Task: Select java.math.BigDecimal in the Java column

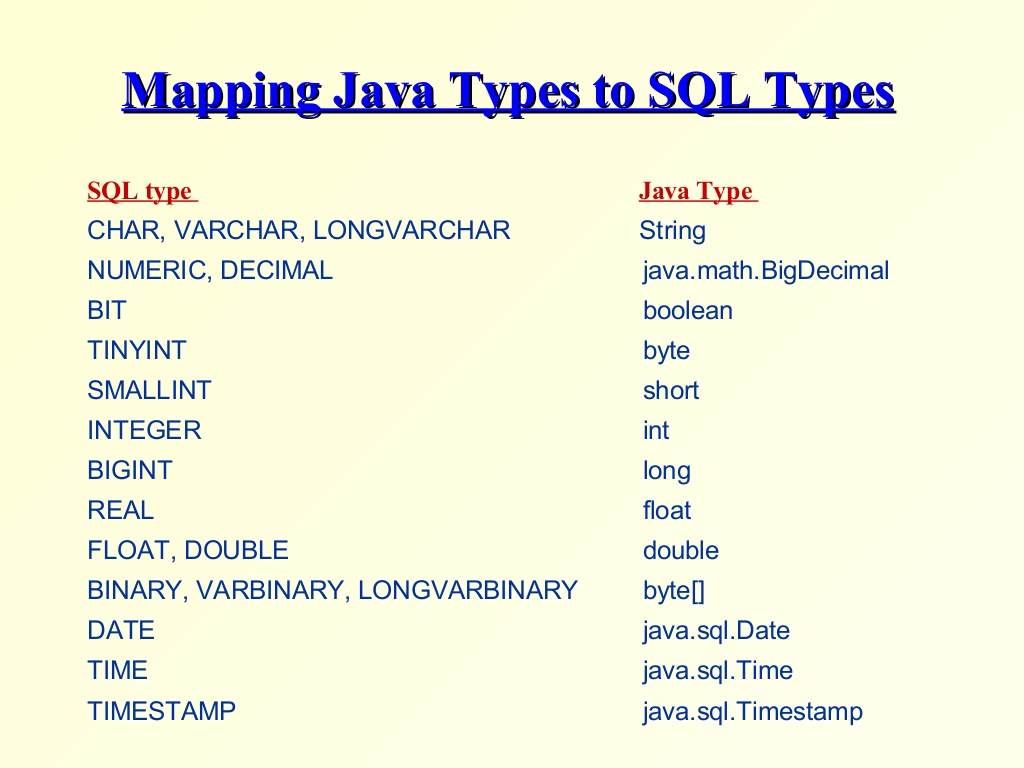Action: pyautogui.click(x=765, y=270)
